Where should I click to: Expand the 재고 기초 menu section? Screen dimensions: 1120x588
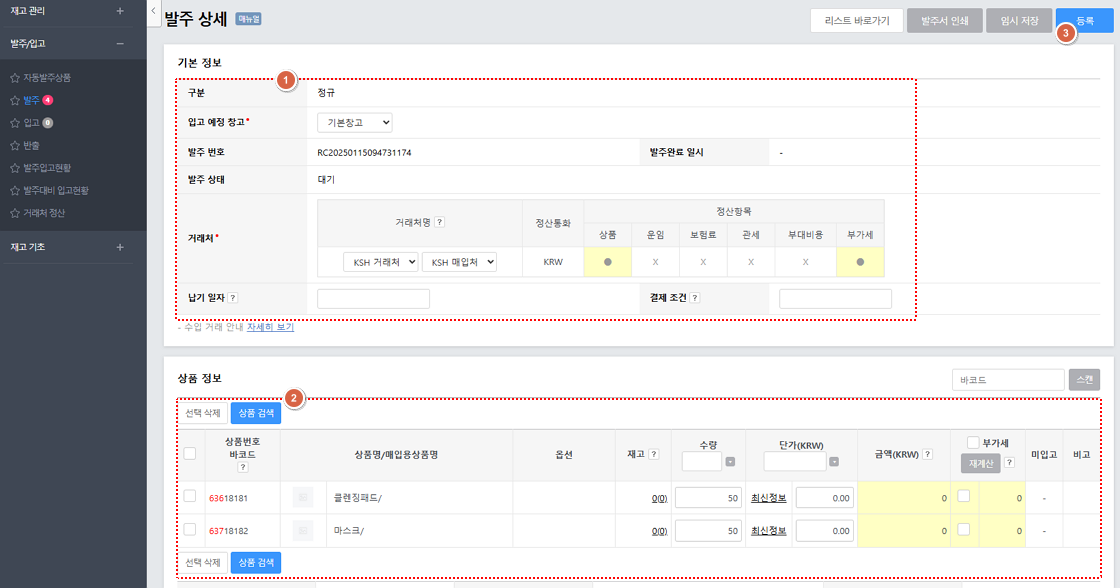coord(120,247)
